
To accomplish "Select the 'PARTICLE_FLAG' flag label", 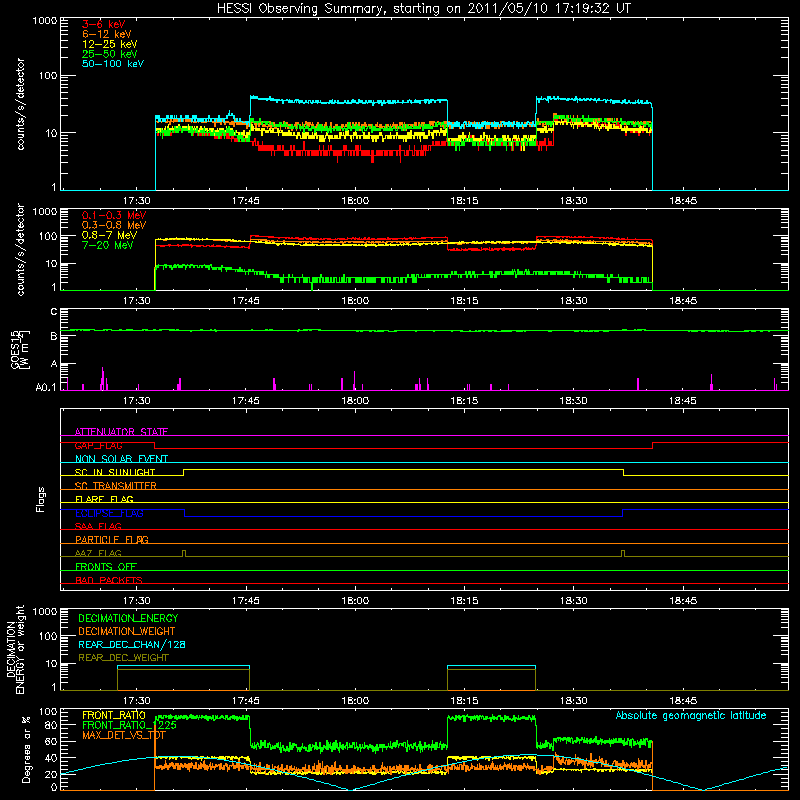I will point(112,539).
